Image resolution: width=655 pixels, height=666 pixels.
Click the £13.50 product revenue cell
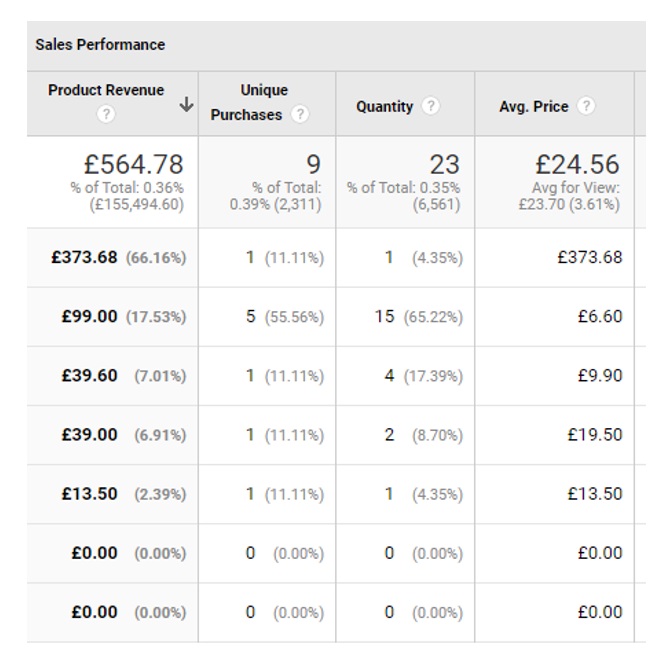point(89,493)
